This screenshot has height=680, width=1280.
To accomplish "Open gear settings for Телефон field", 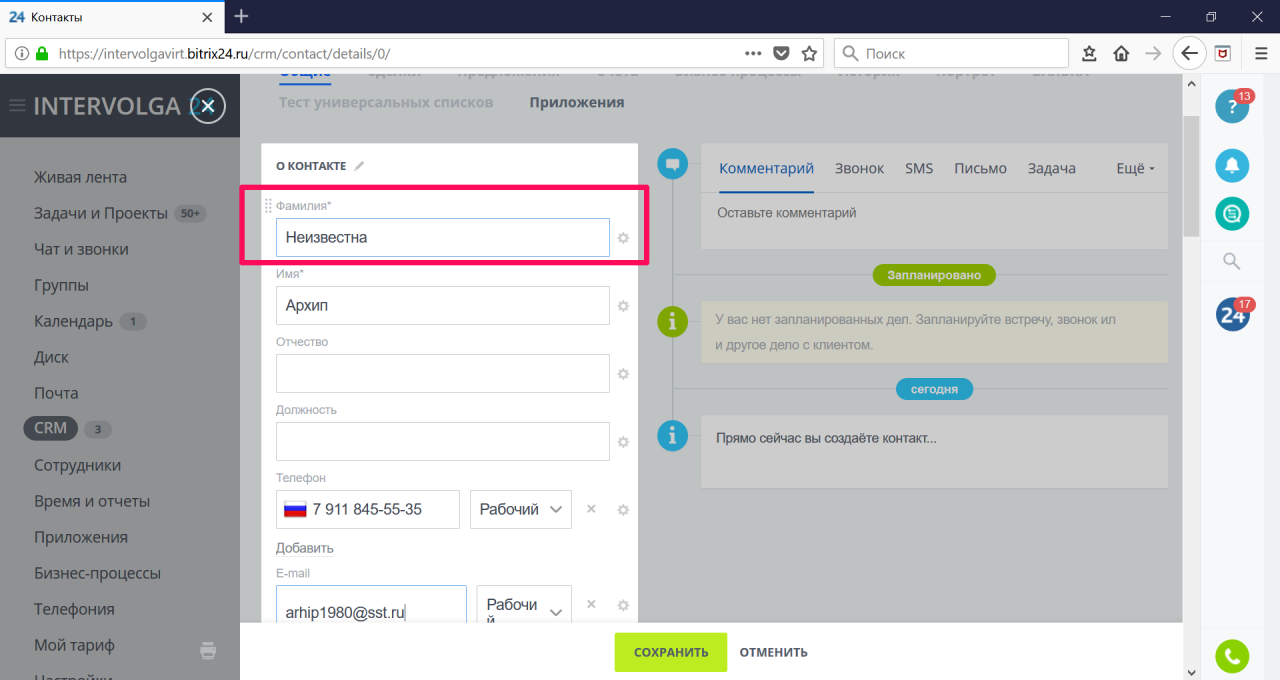I will (x=623, y=510).
